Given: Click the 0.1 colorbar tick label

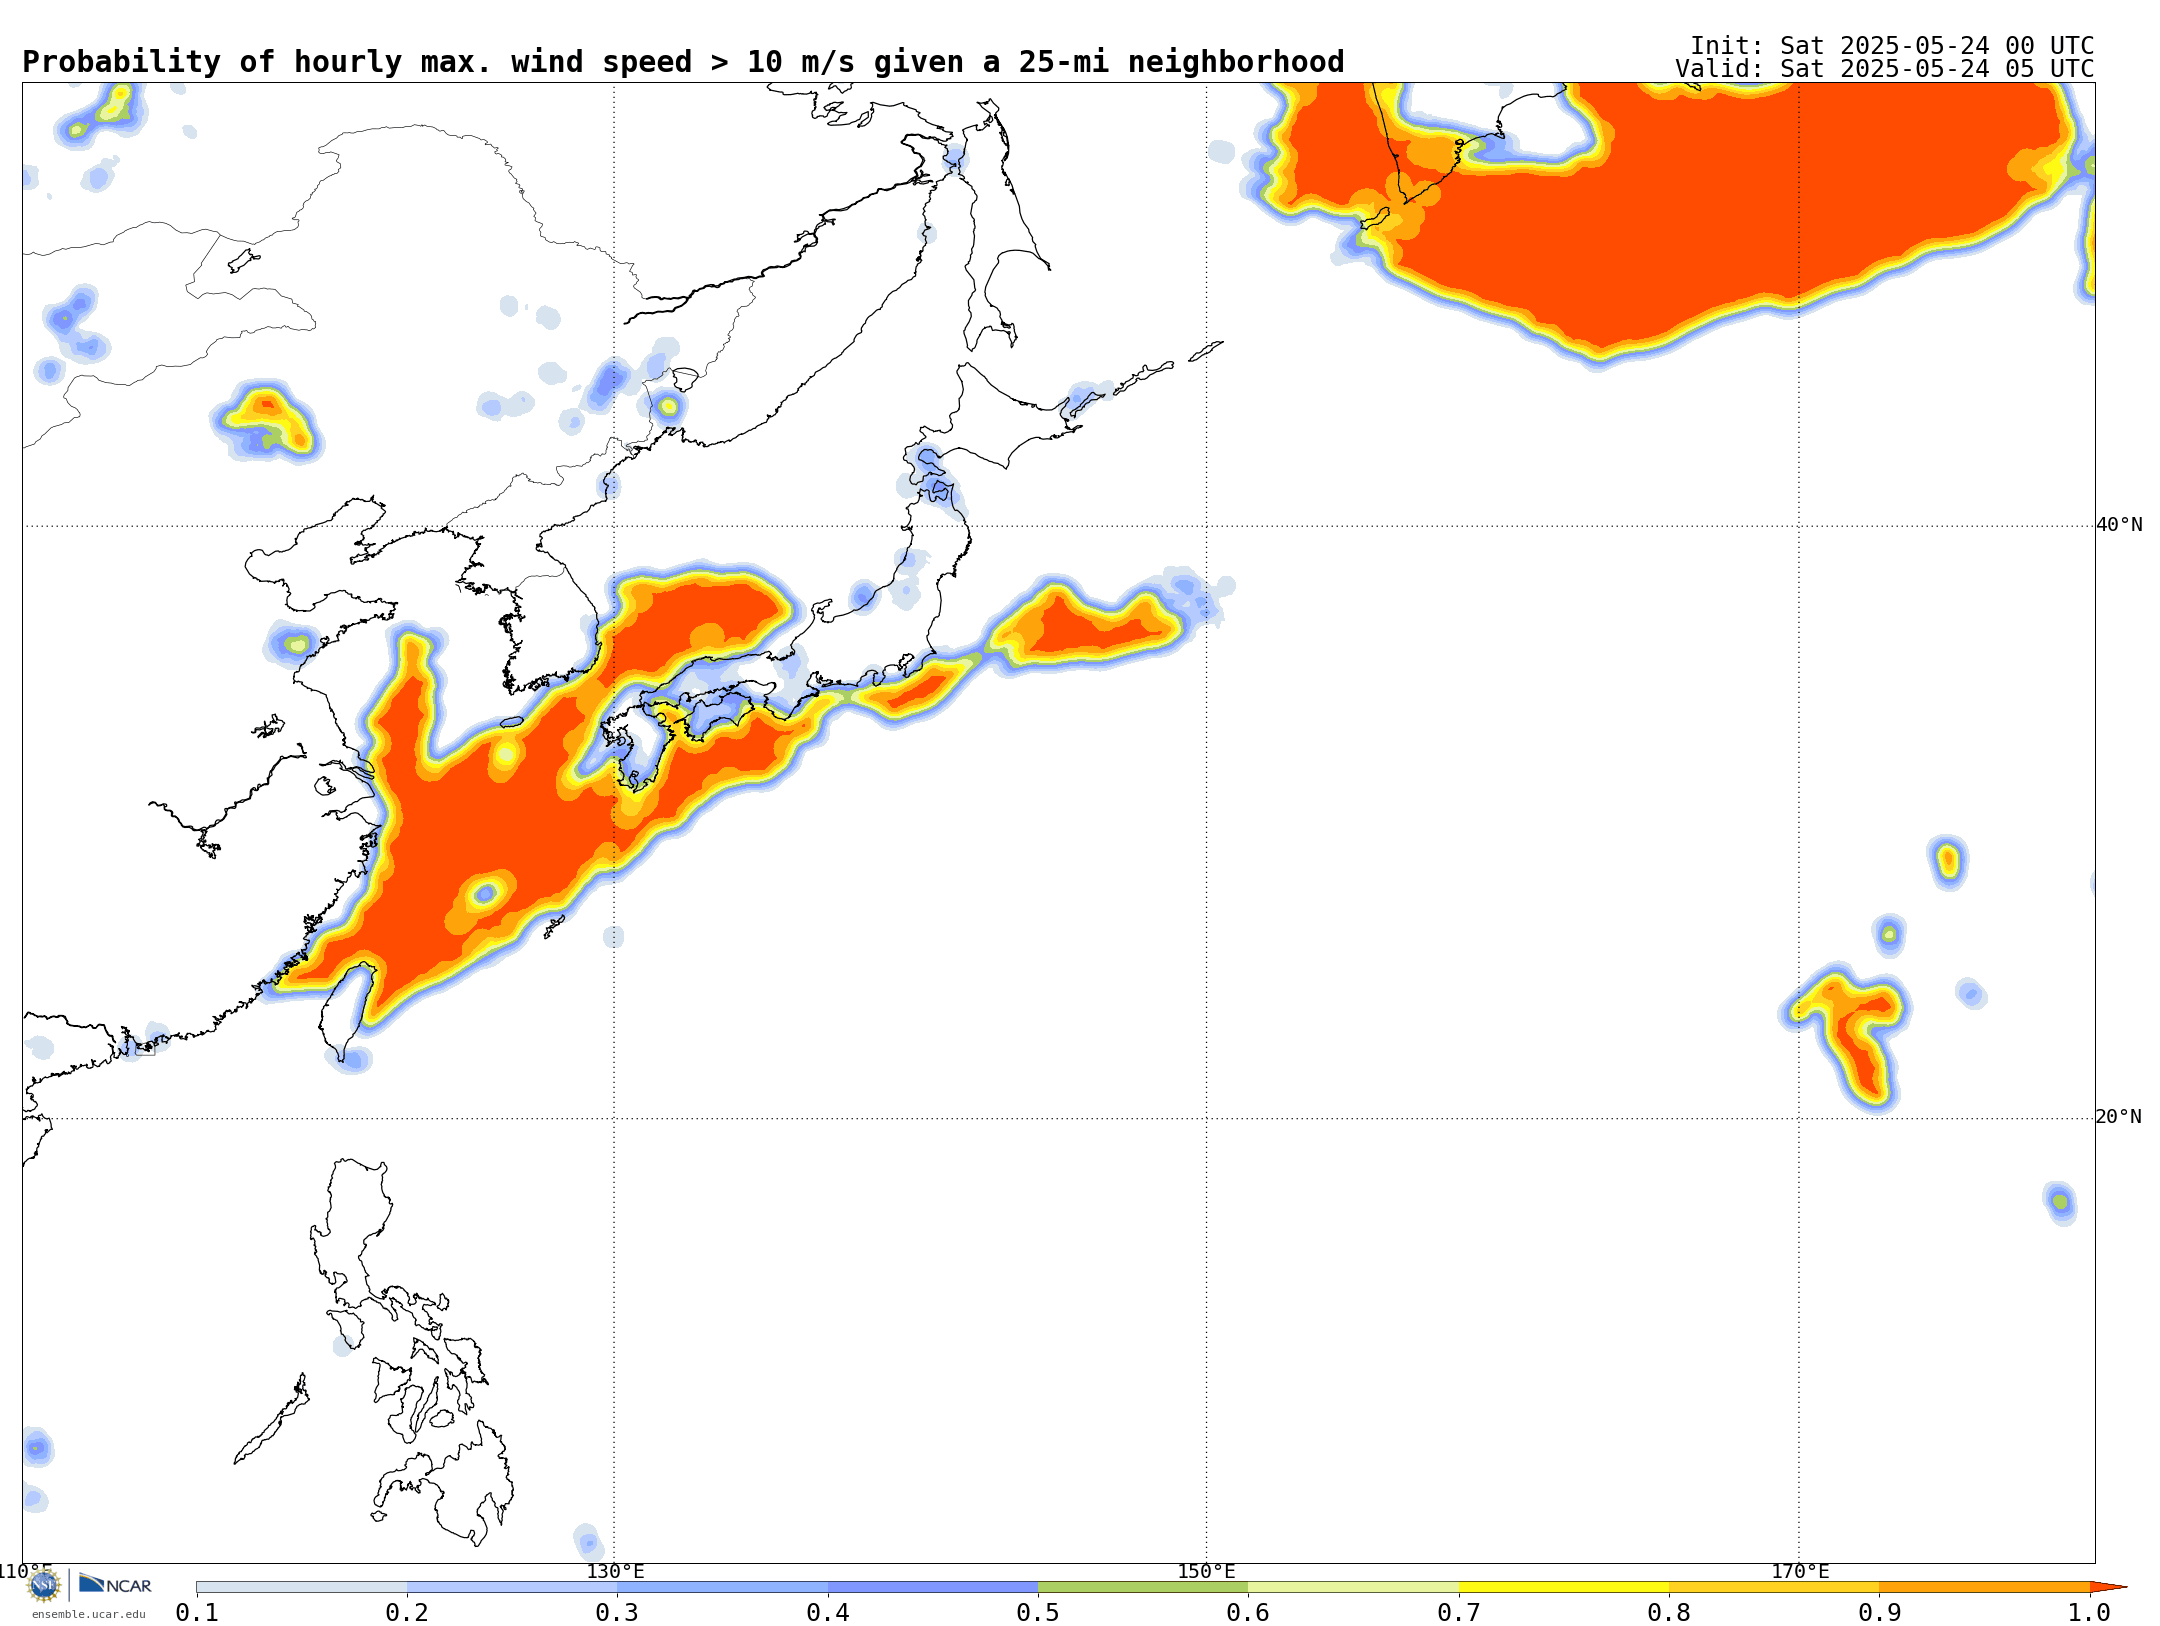Looking at the screenshot, I should (x=197, y=1613).
